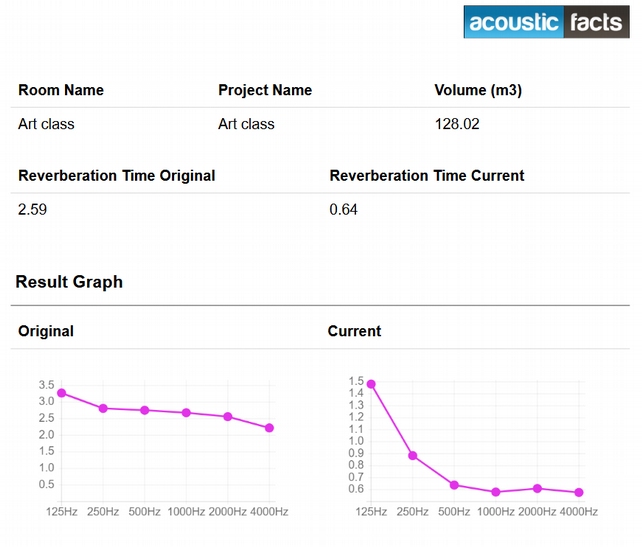
Task: Click the Volume (m3) value 128.02
Action: 457,124
